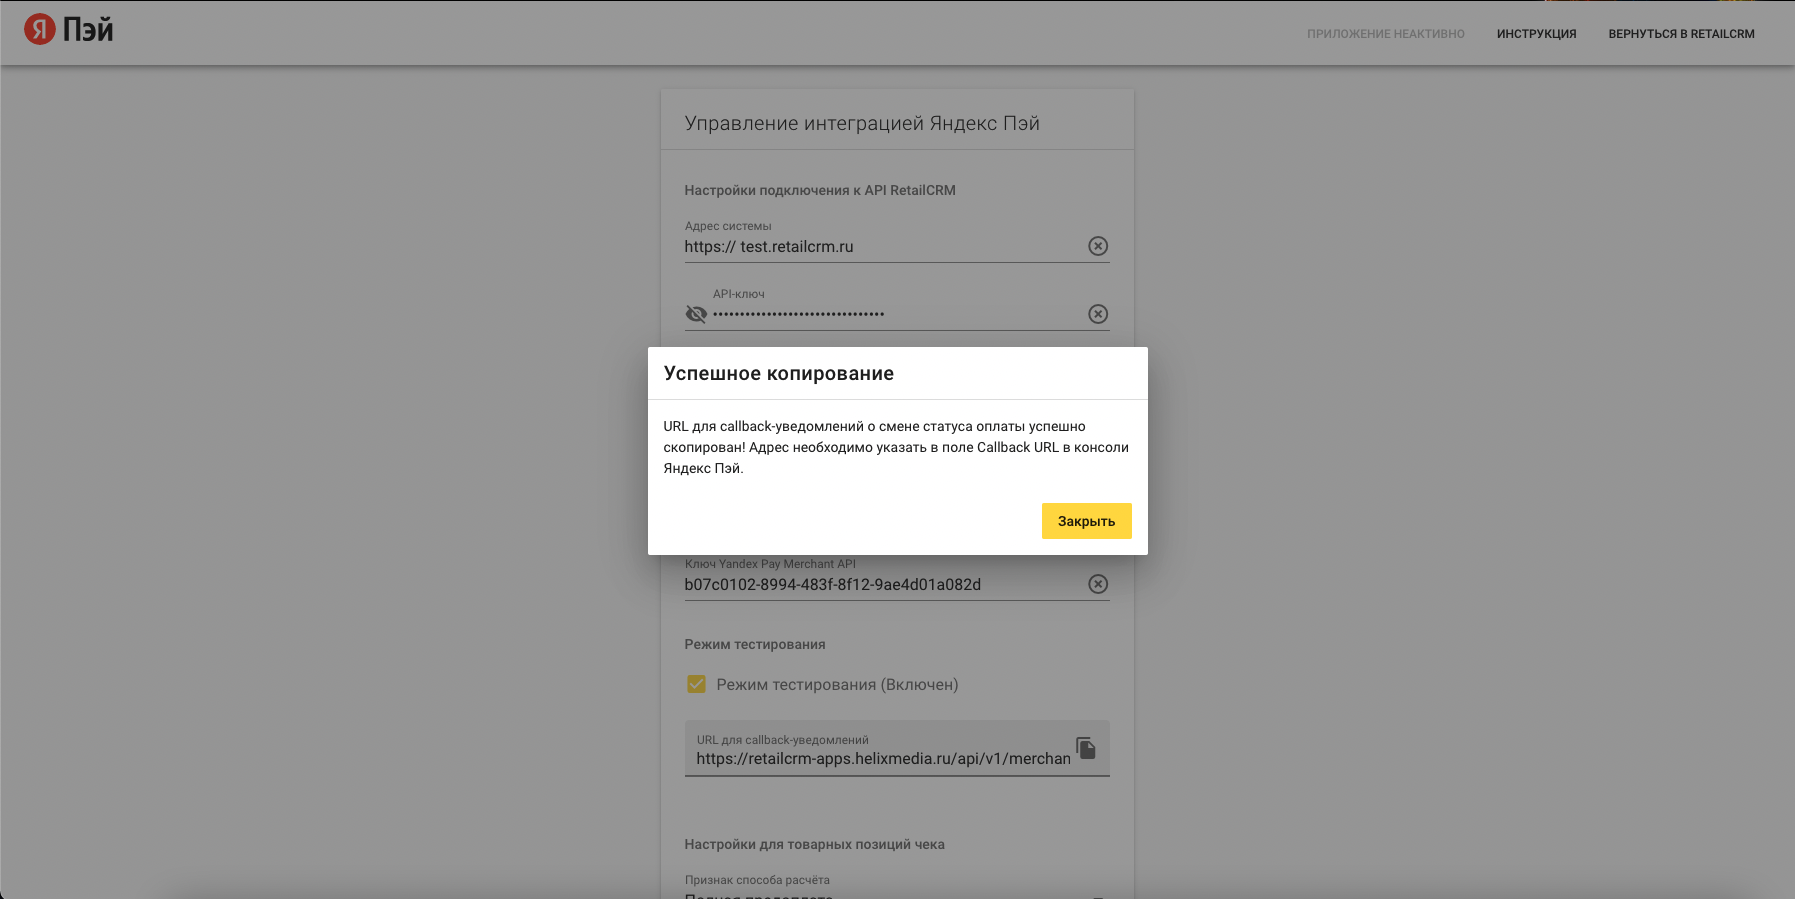The image size is (1795, 899).
Task: Open the Инструкция link
Action: click(x=1536, y=34)
